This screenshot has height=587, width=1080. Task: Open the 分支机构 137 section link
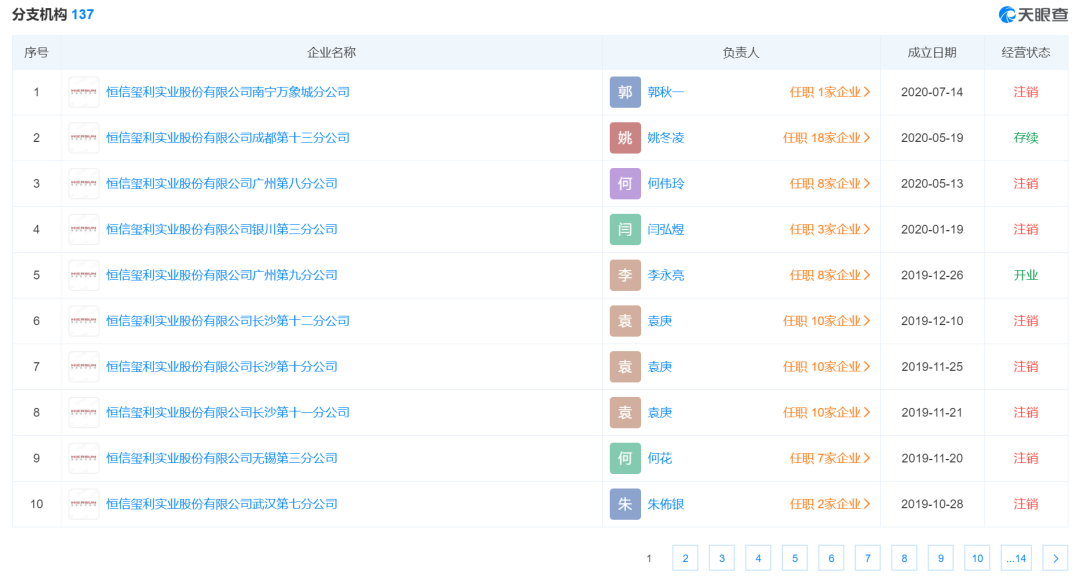[x=52, y=14]
